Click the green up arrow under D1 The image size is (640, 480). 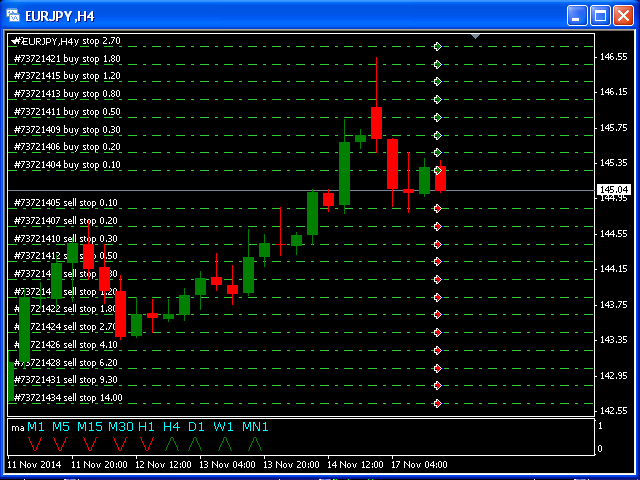pos(197,443)
